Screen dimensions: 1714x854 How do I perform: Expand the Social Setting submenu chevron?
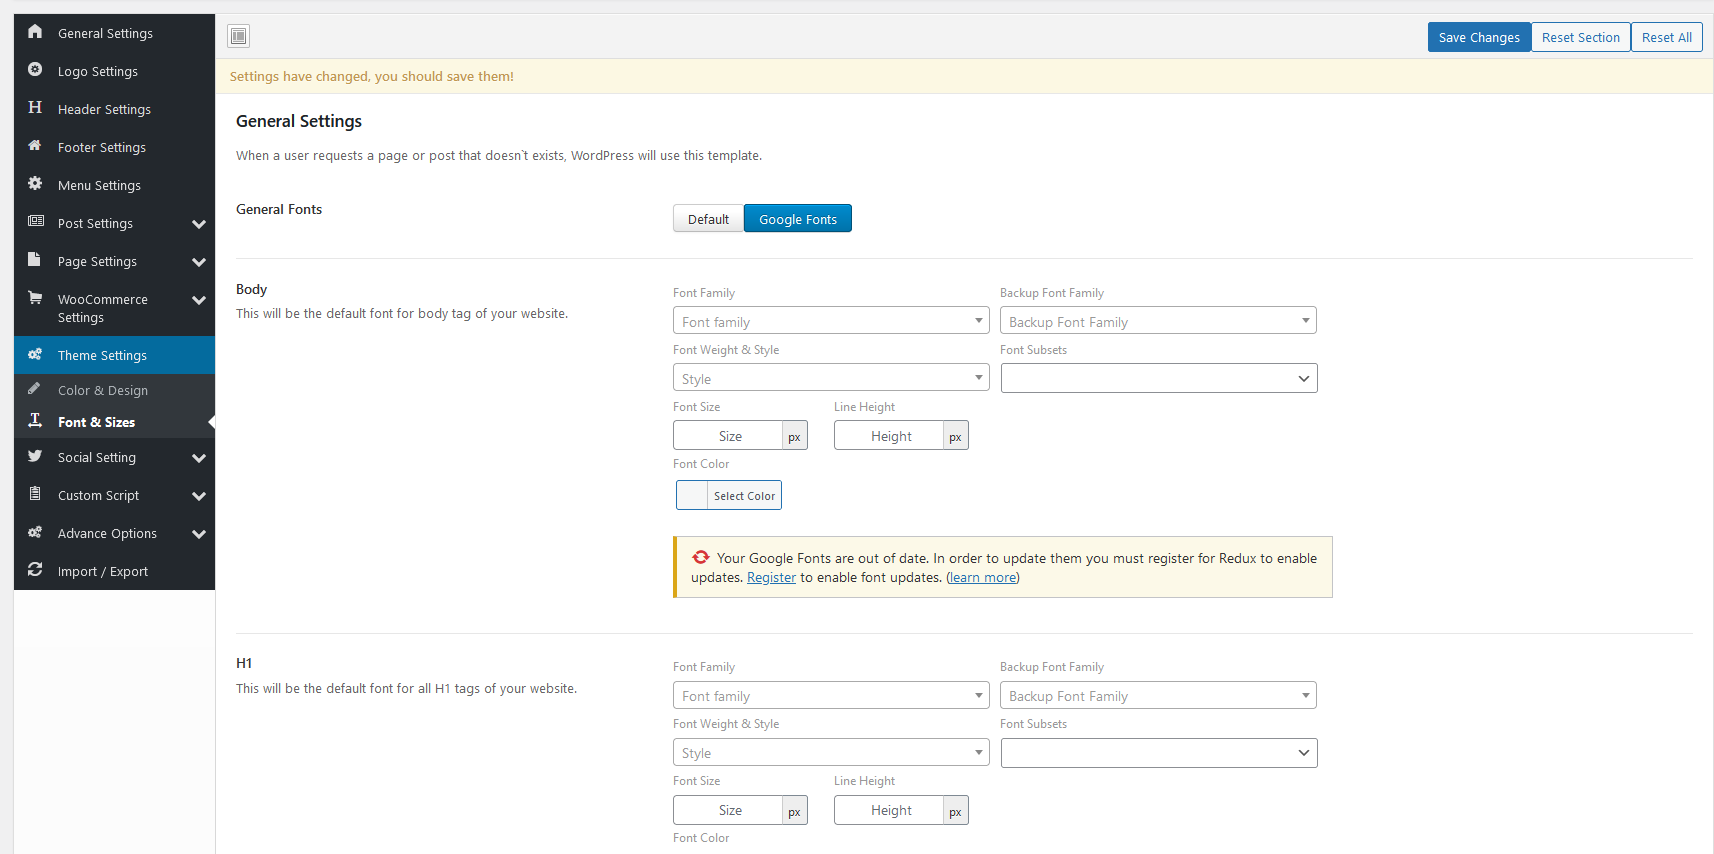(199, 458)
